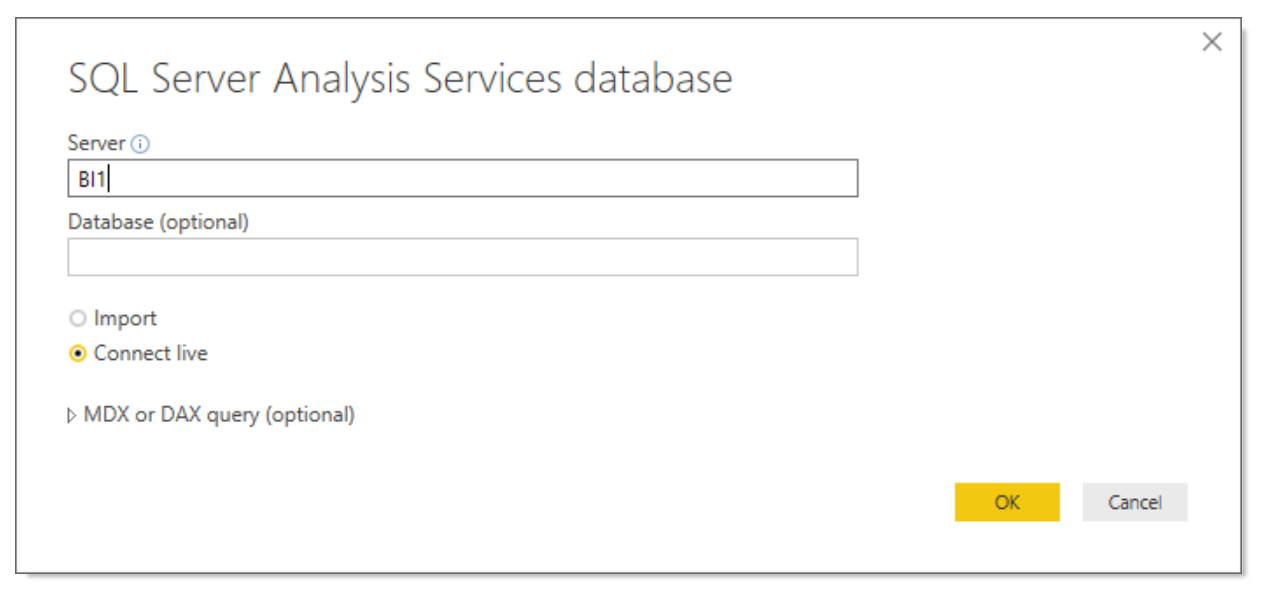Screen dimensions: 1267x599
Task: Expand the MDX or DAX query section
Action: 219,414
